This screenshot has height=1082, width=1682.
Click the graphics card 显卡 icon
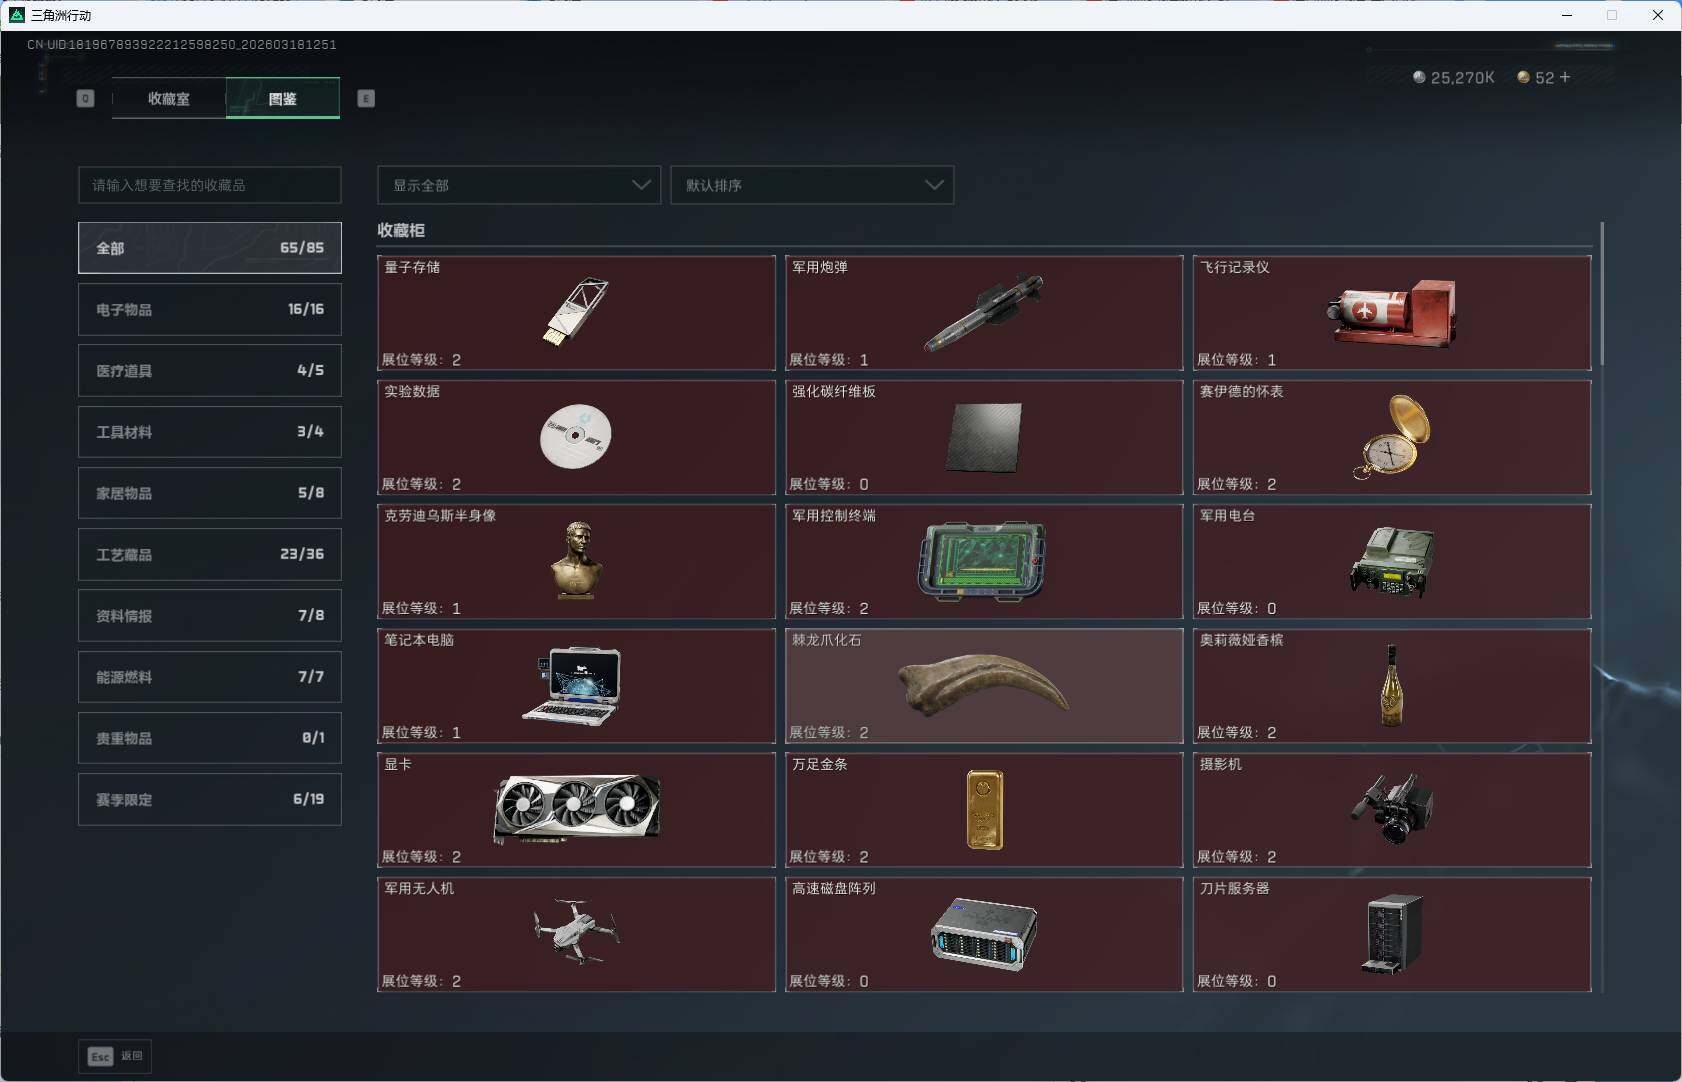[576, 808]
